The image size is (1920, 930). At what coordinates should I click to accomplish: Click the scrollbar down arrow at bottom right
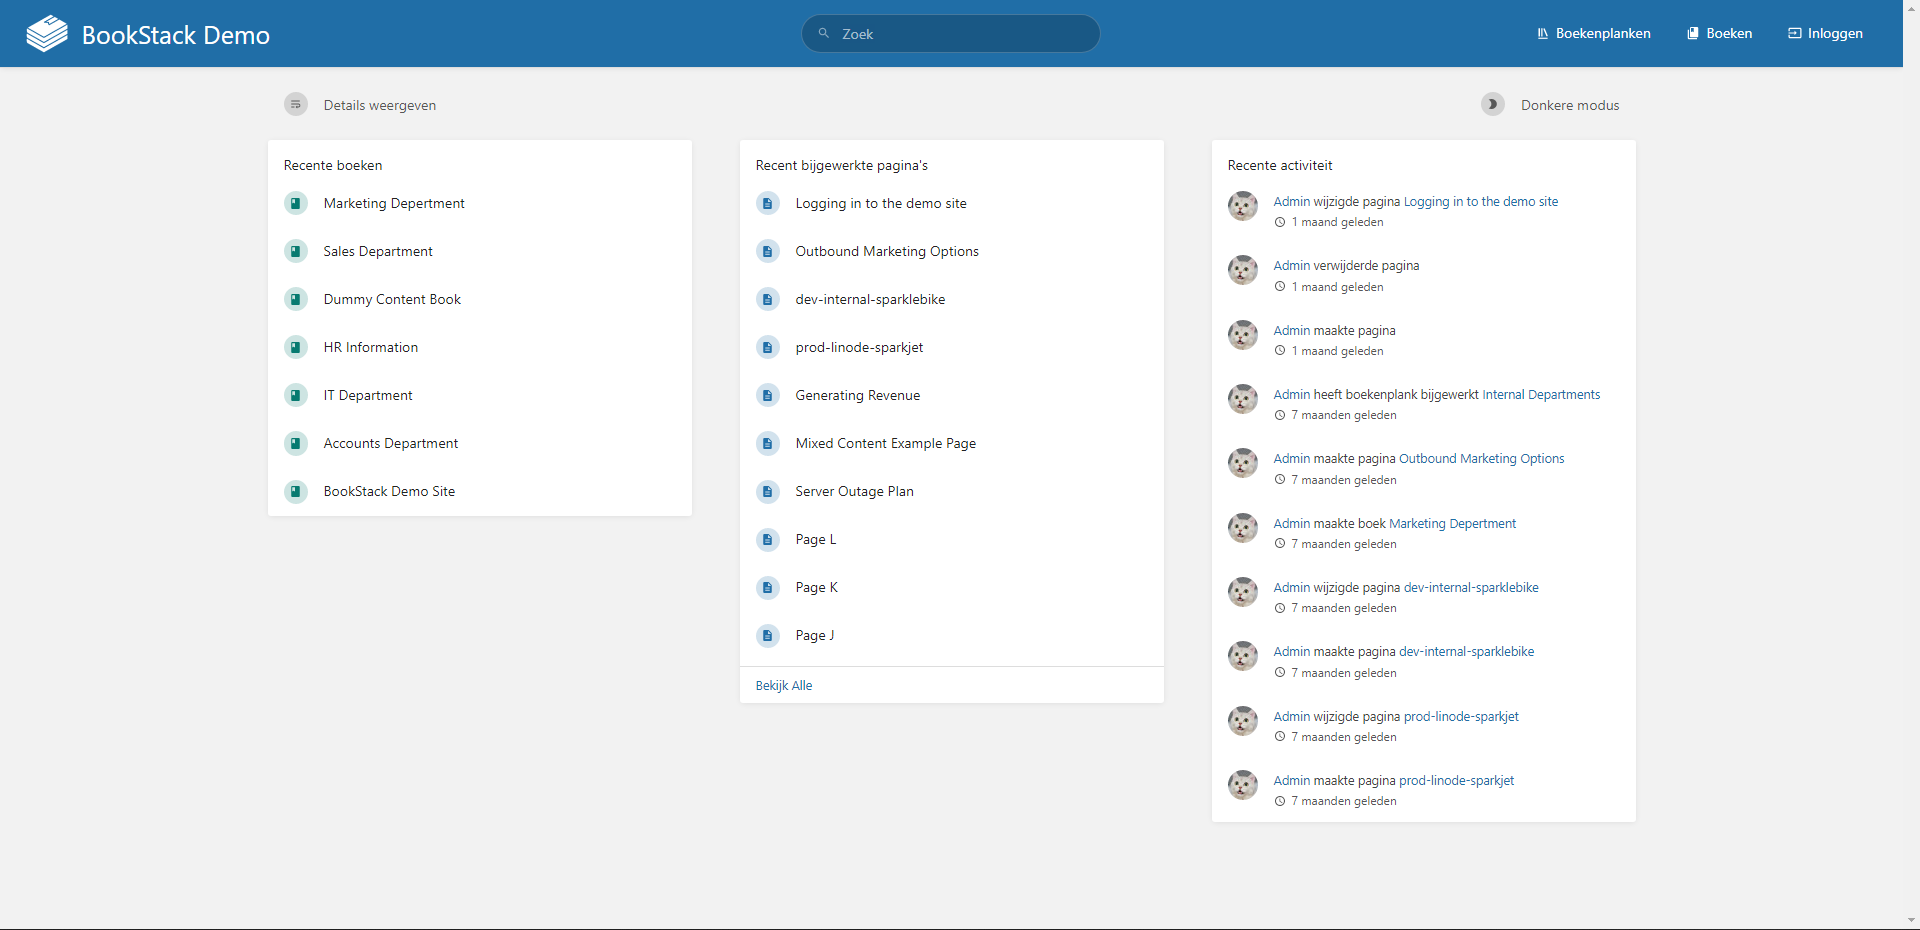pyautogui.click(x=1911, y=920)
